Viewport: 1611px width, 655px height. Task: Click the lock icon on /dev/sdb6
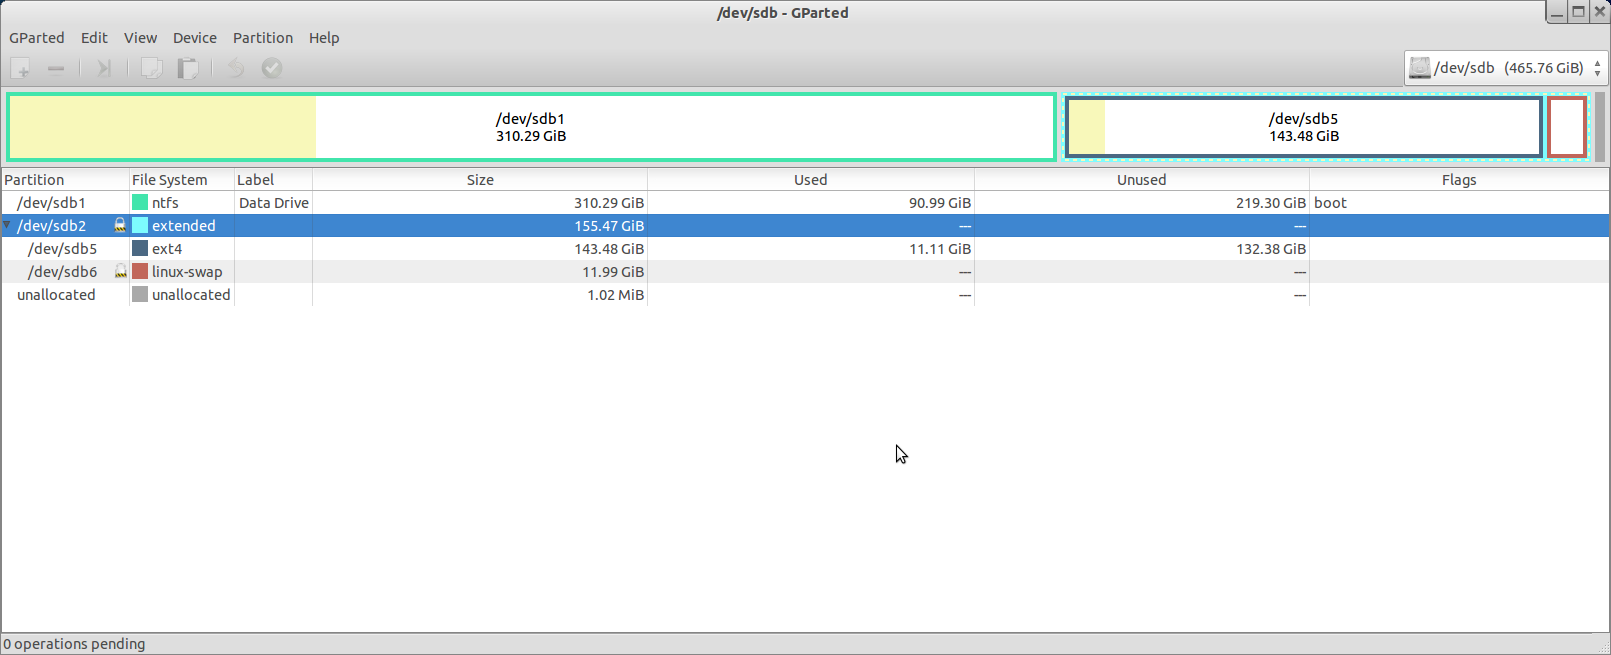click(121, 272)
